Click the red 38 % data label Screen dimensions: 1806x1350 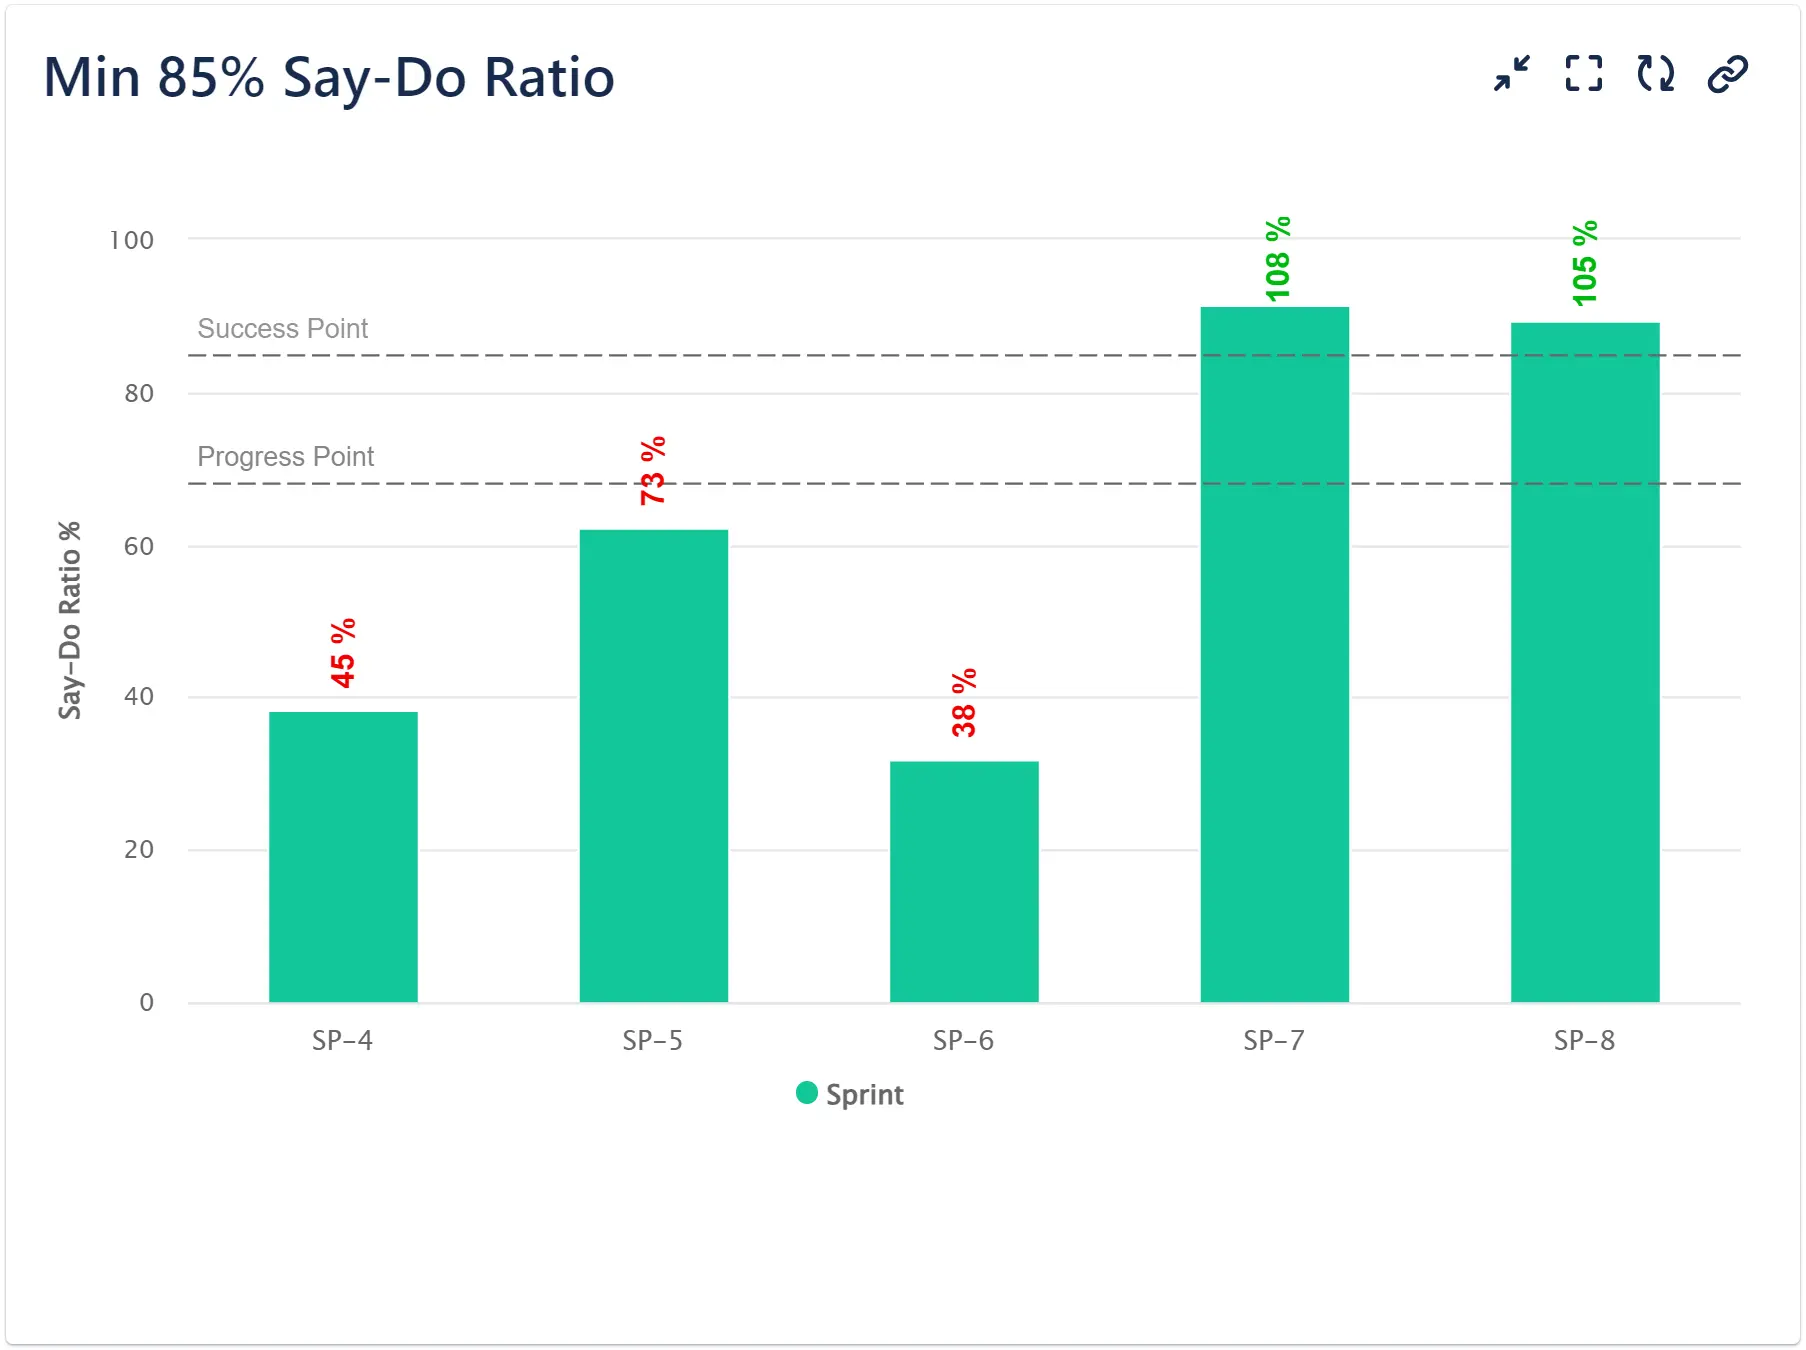pos(964,703)
